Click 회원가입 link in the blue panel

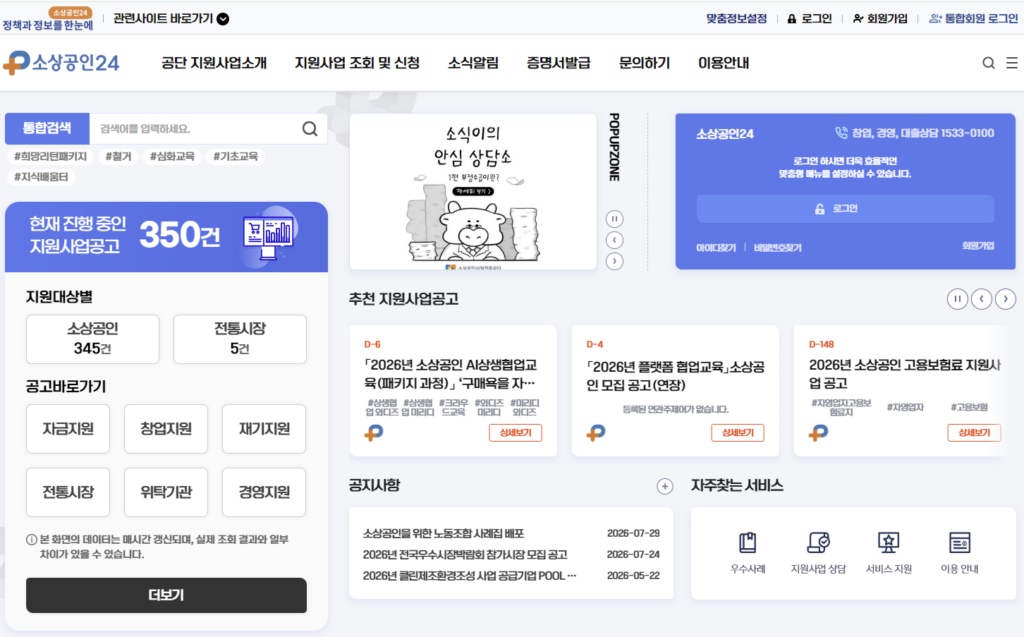[978, 246]
